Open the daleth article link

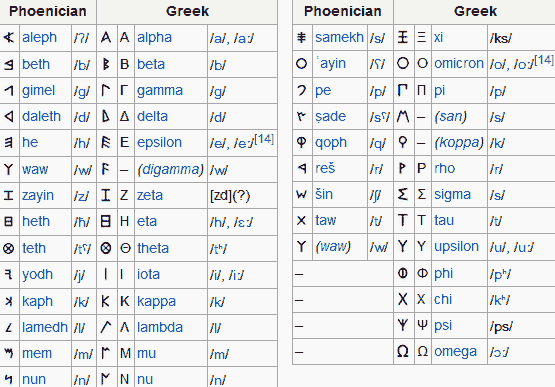coord(41,116)
